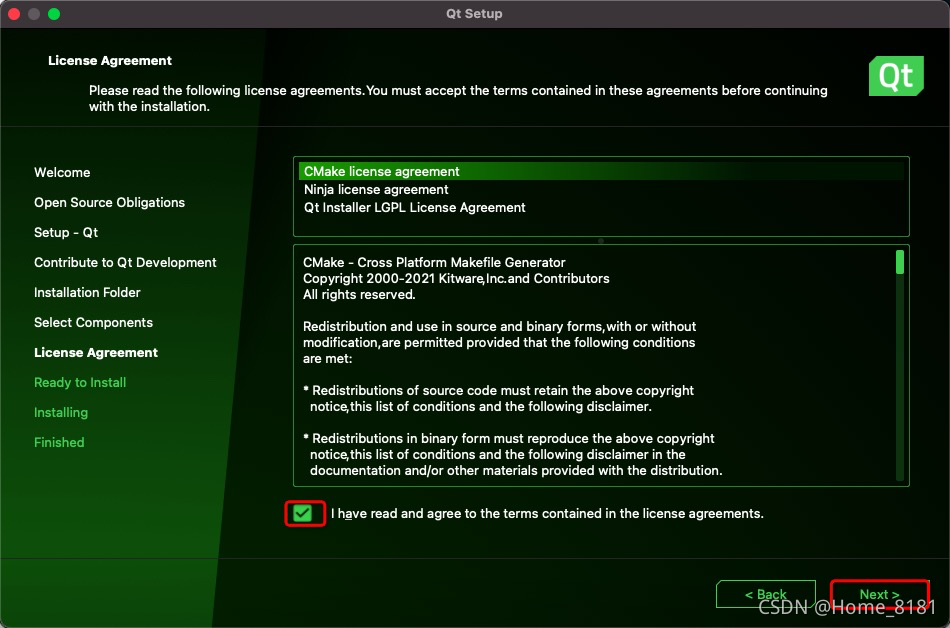The height and width of the screenshot is (628, 950).
Task: Click the license text scrollbar thumb
Action: pos(900,262)
